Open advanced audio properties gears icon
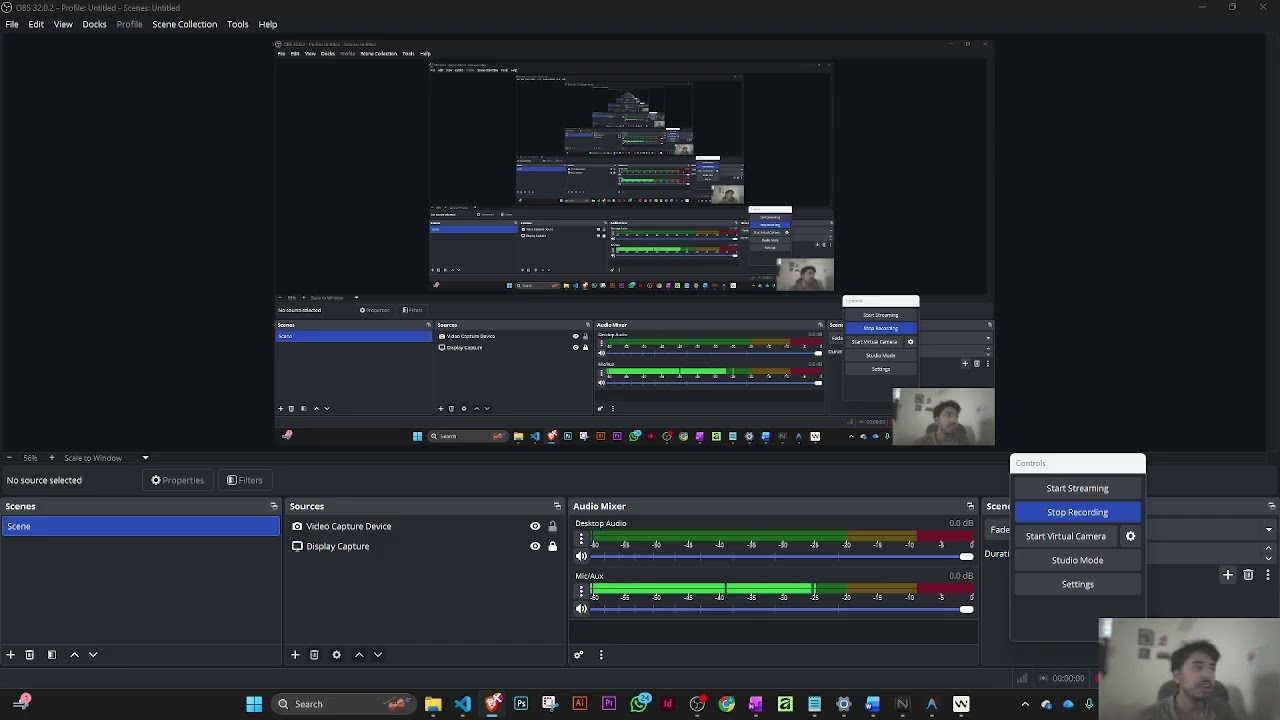The height and width of the screenshot is (720, 1280). [578, 655]
